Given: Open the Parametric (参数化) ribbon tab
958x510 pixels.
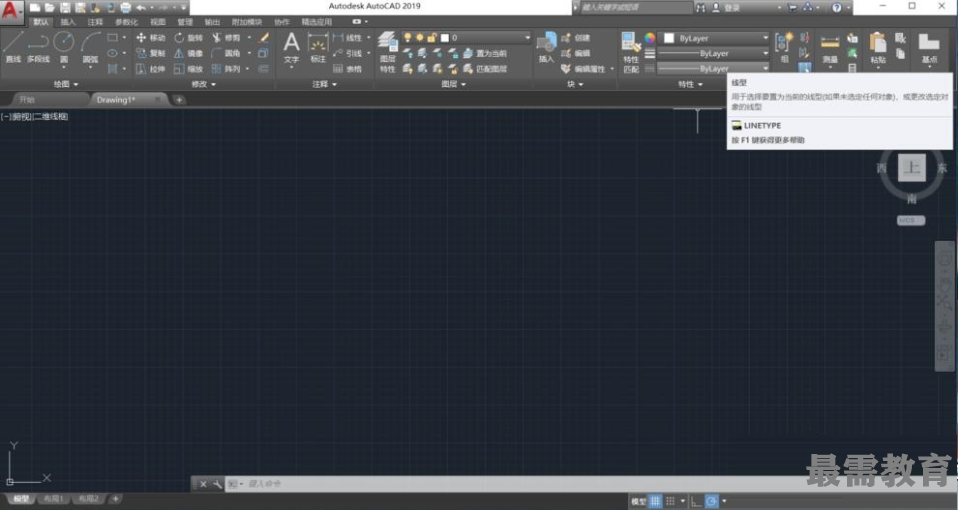Looking at the screenshot, I should point(126,22).
